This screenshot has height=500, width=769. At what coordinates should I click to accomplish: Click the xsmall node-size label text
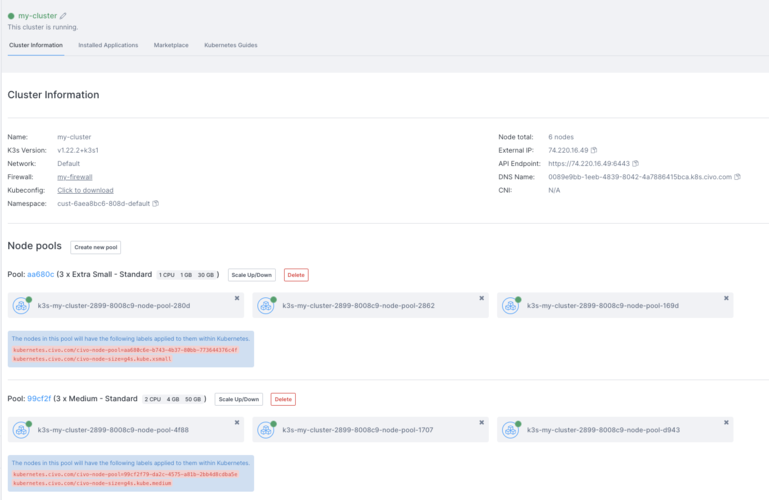click(x=92, y=359)
